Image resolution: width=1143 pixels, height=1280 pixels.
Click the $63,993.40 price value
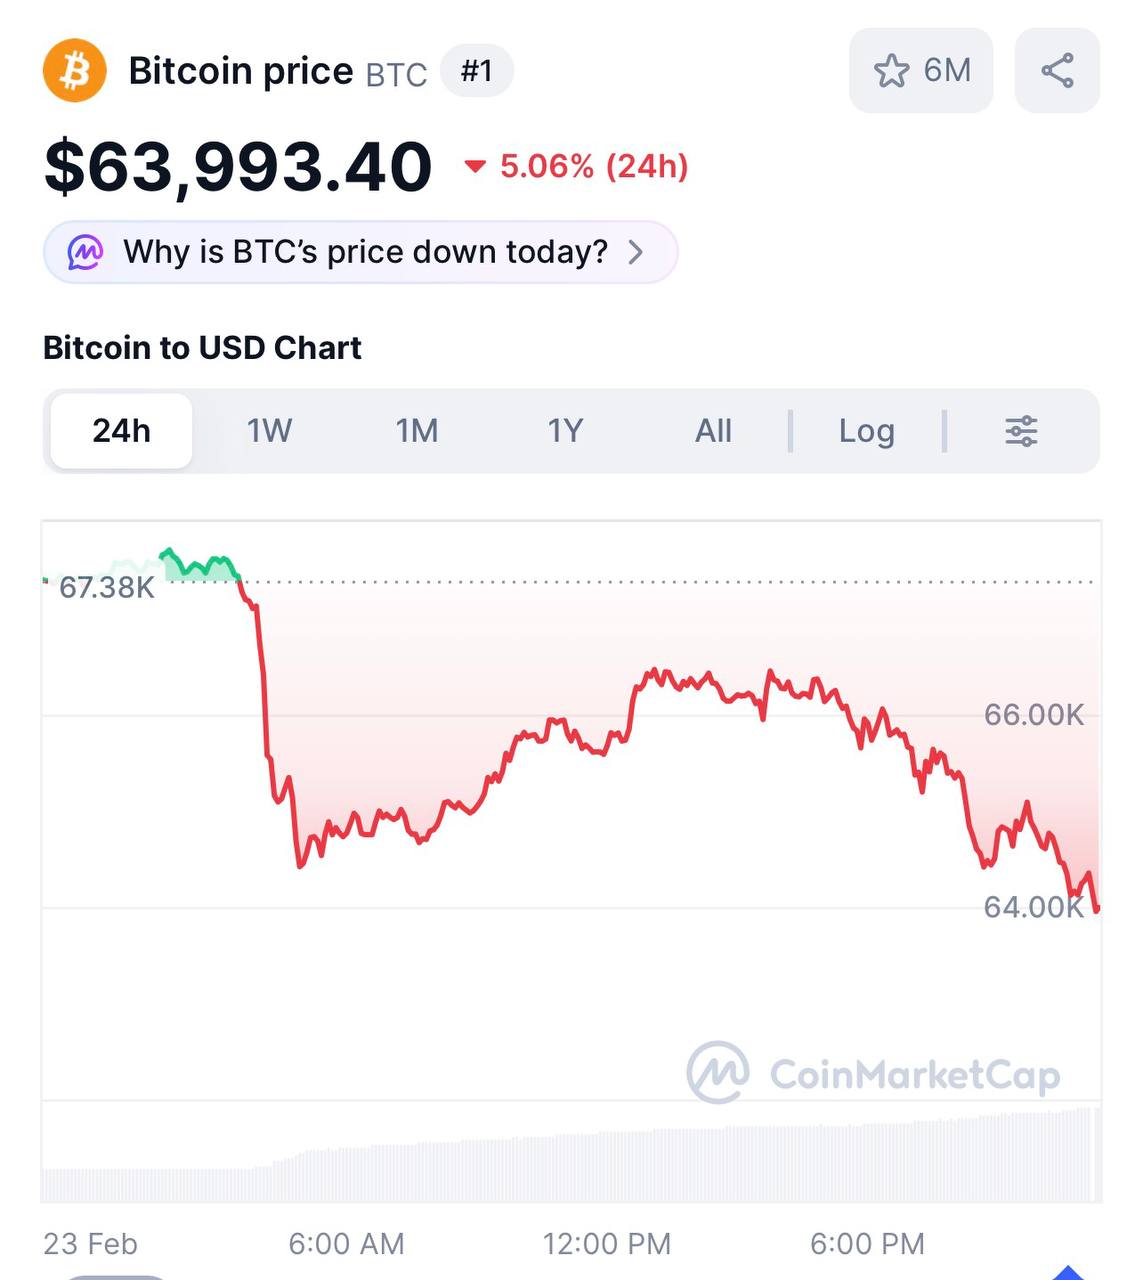[x=238, y=166]
